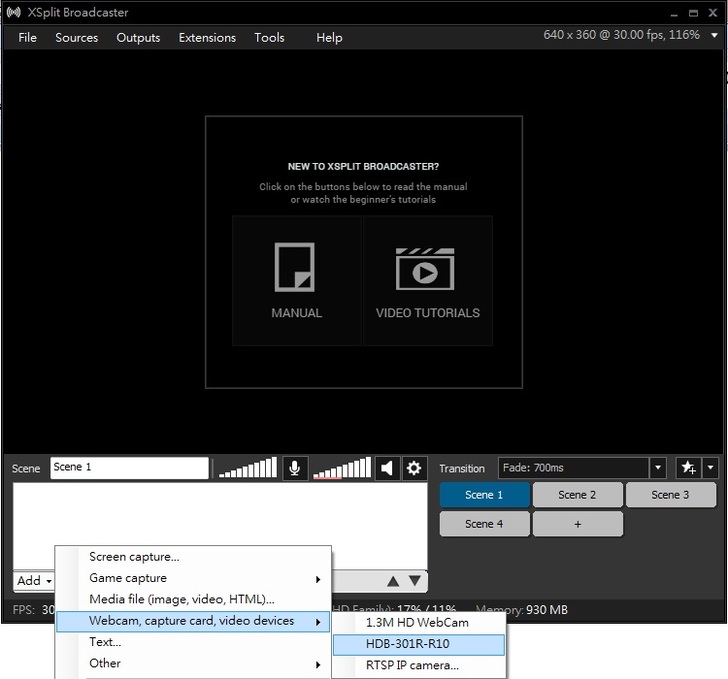Screen dimensions: 728x679
Task: Switch to Scene 2
Action: (x=578, y=495)
